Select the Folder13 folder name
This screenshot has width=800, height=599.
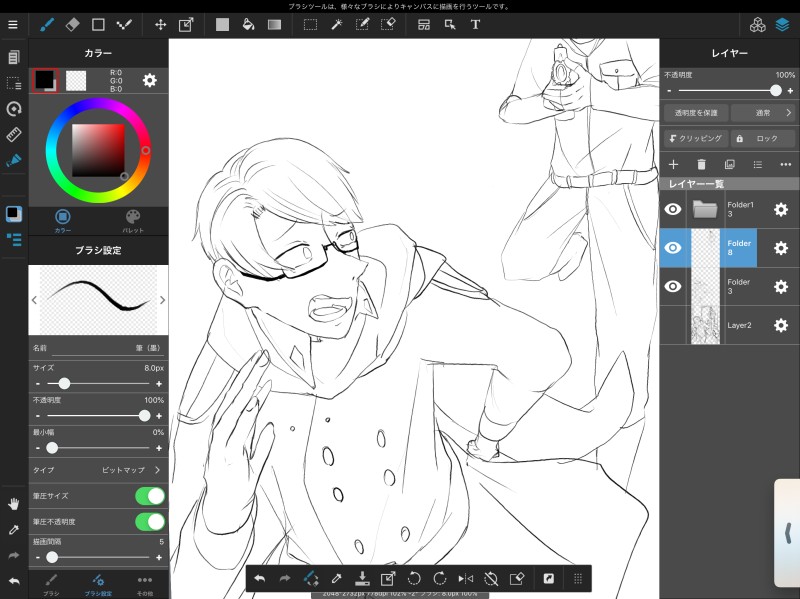coord(740,209)
